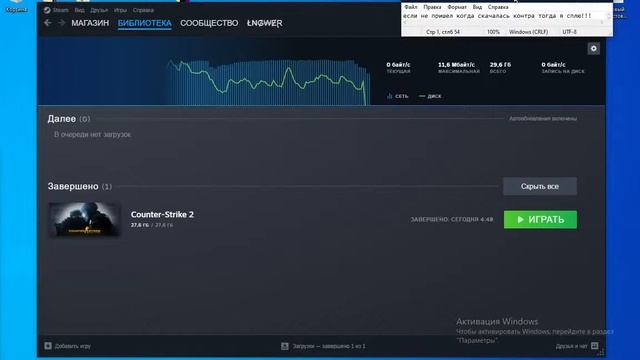
Task: Open the Steam menu
Action: (x=60, y=10)
